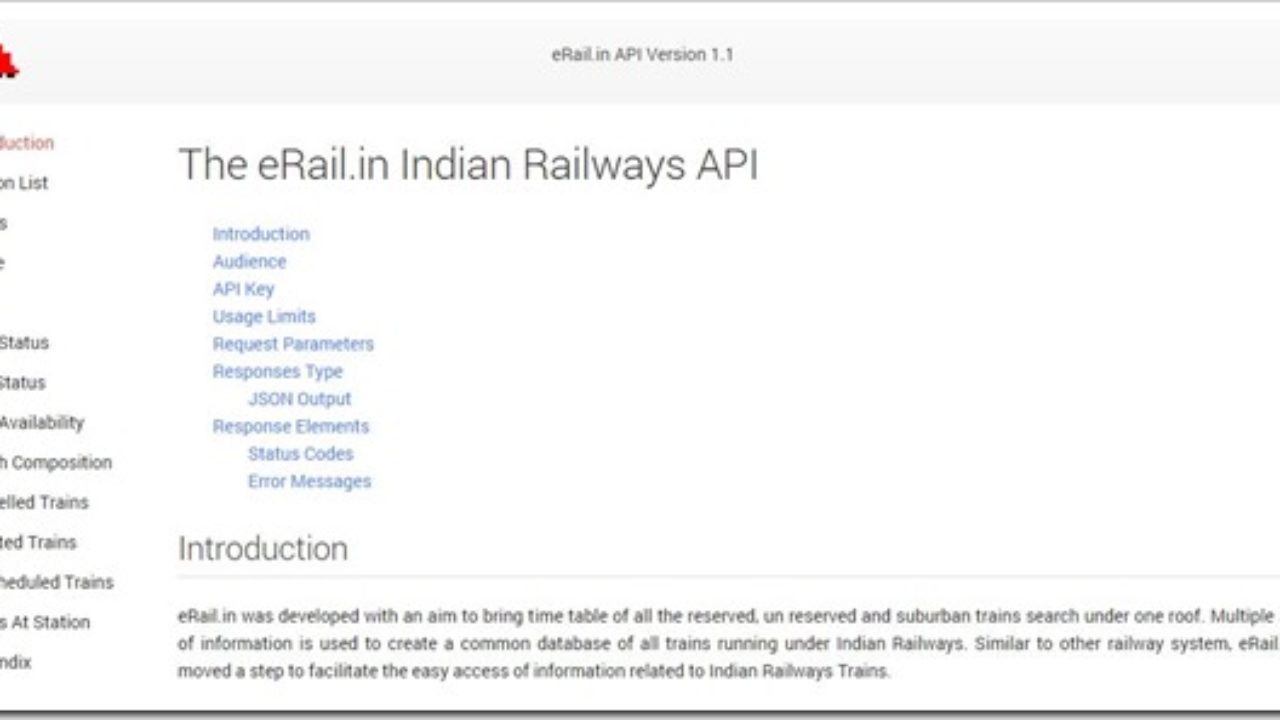
Task: Click the eRail.in API Version 1.1 header
Action: [x=640, y=55]
